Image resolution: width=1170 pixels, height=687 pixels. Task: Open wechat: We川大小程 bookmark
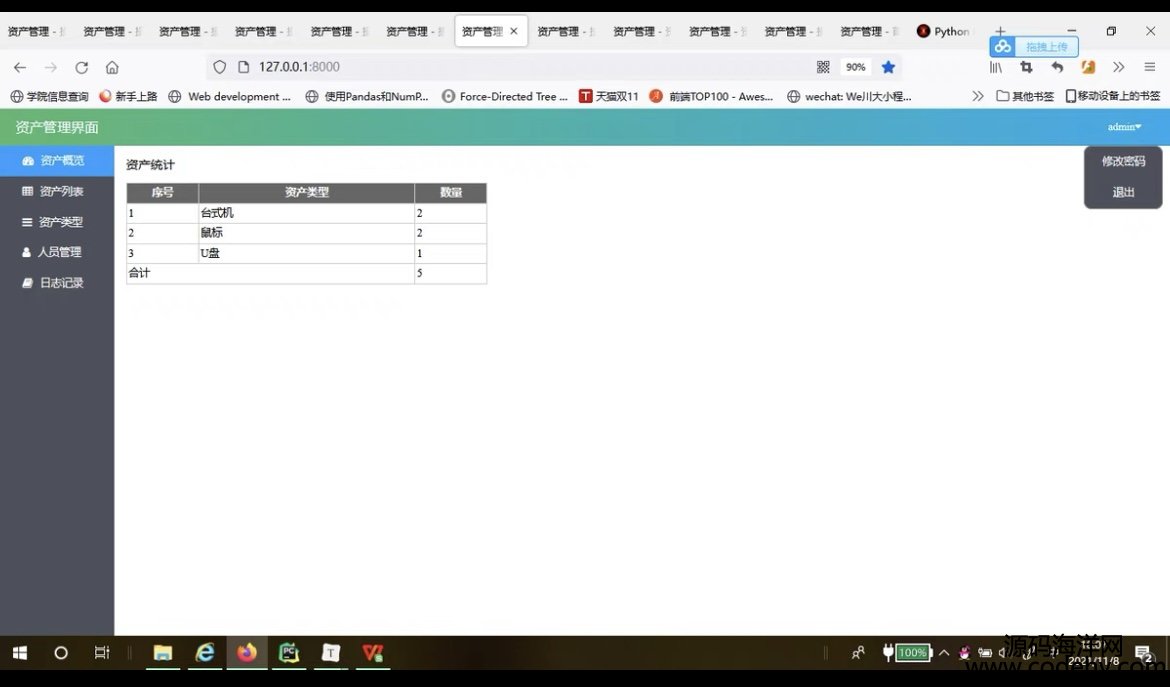pos(849,96)
